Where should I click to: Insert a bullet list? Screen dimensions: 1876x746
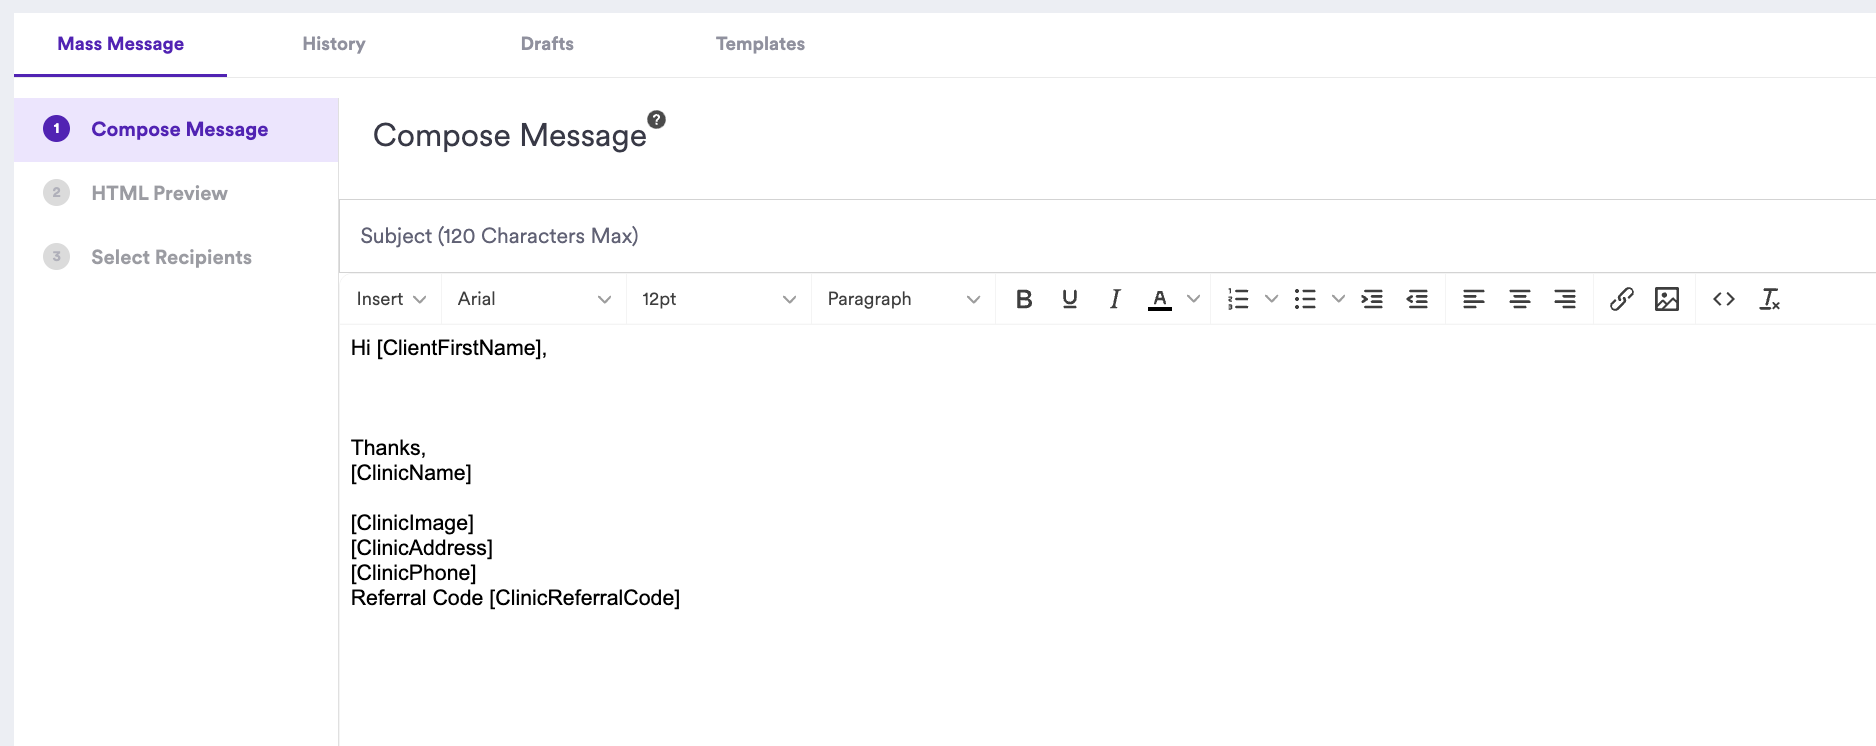(x=1305, y=299)
